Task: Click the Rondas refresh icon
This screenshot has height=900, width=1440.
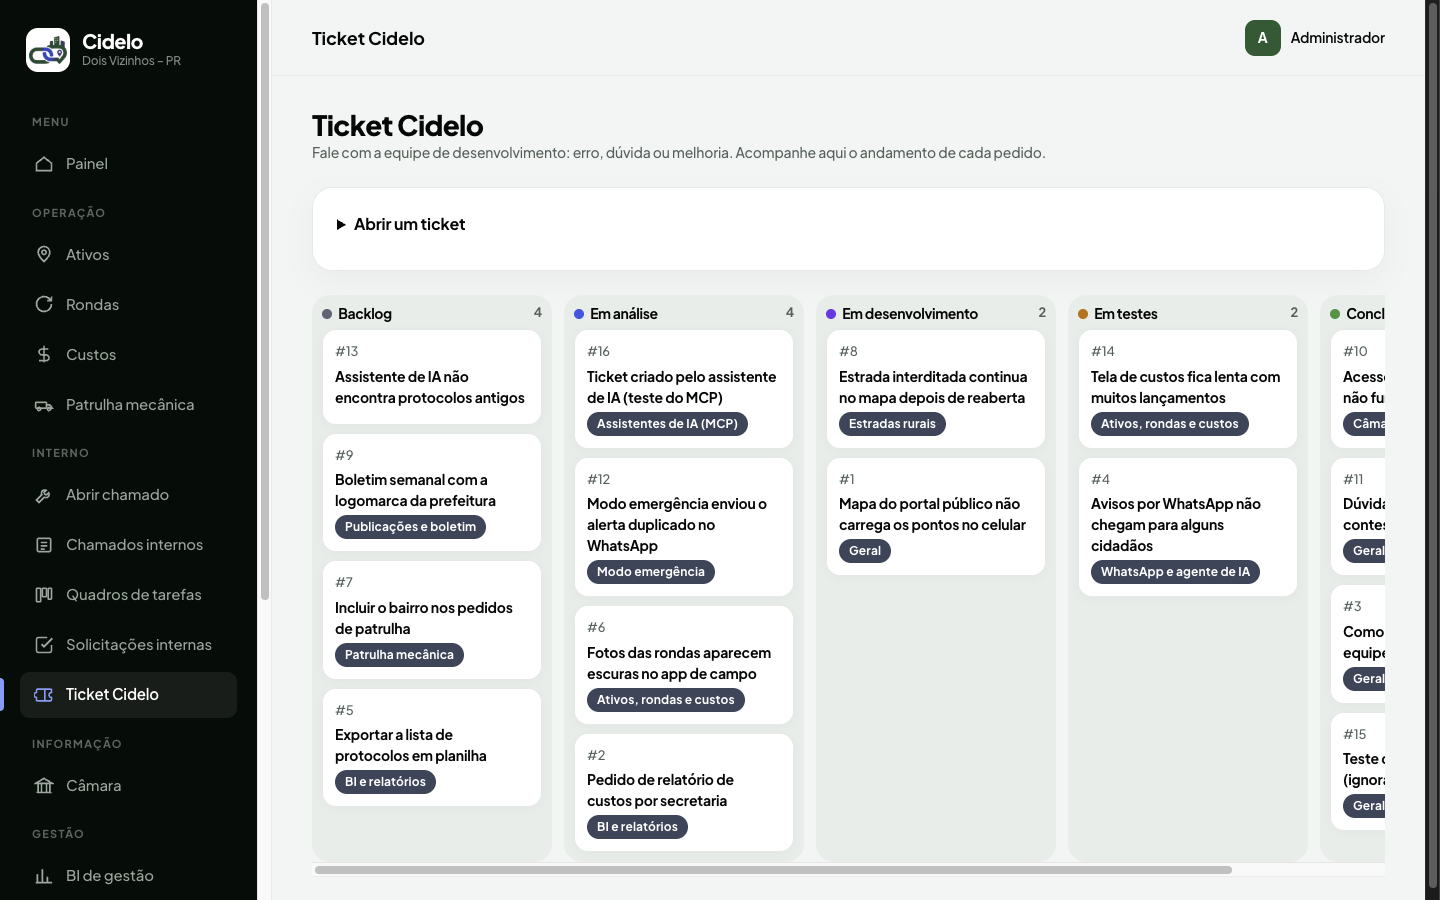Action: [x=44, y=305]
